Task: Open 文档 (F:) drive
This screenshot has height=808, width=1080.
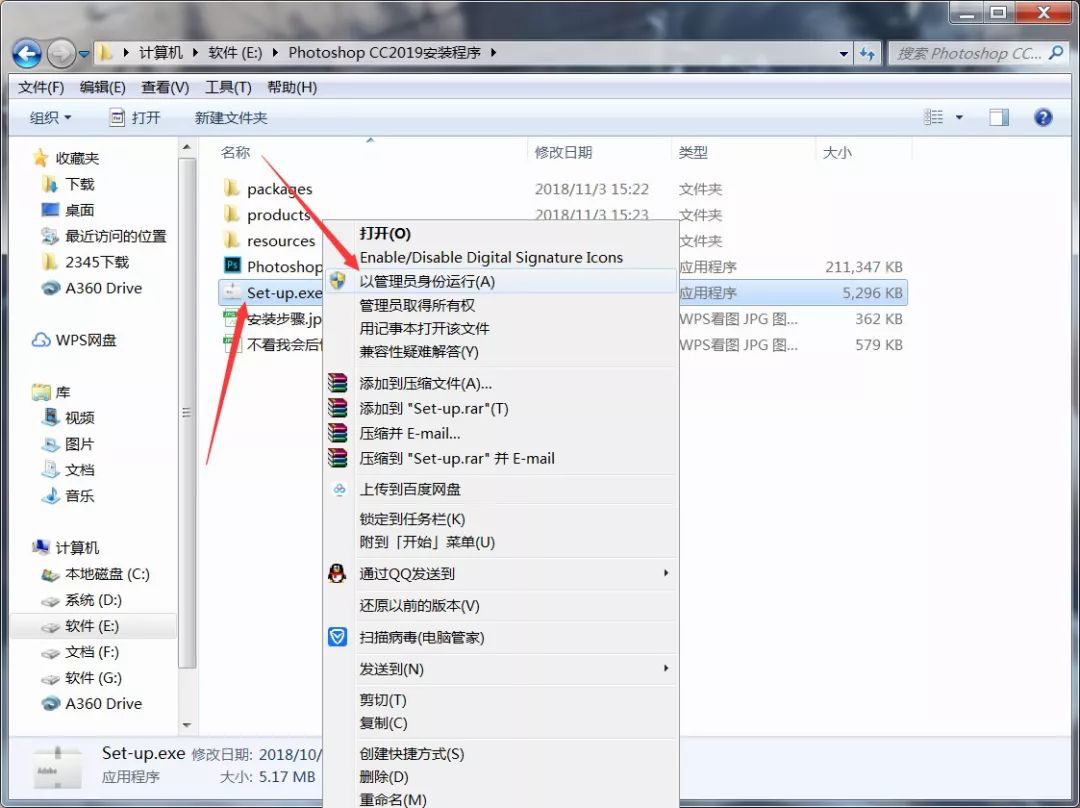Action: click(80, 652)
